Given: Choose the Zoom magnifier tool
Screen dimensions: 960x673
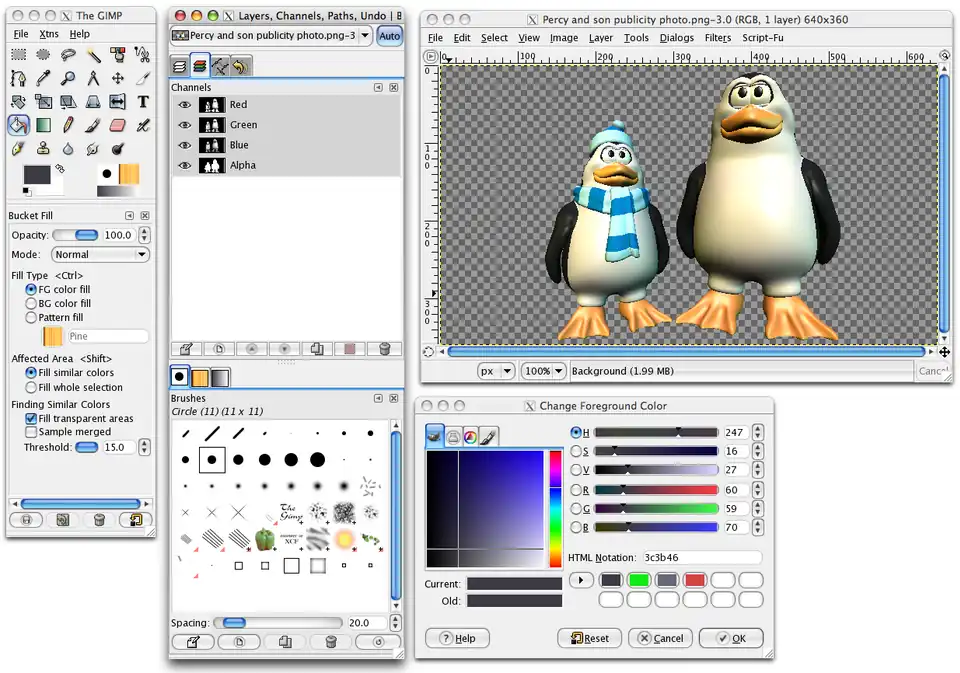Looking at the screenshot, I should [68, 78].
